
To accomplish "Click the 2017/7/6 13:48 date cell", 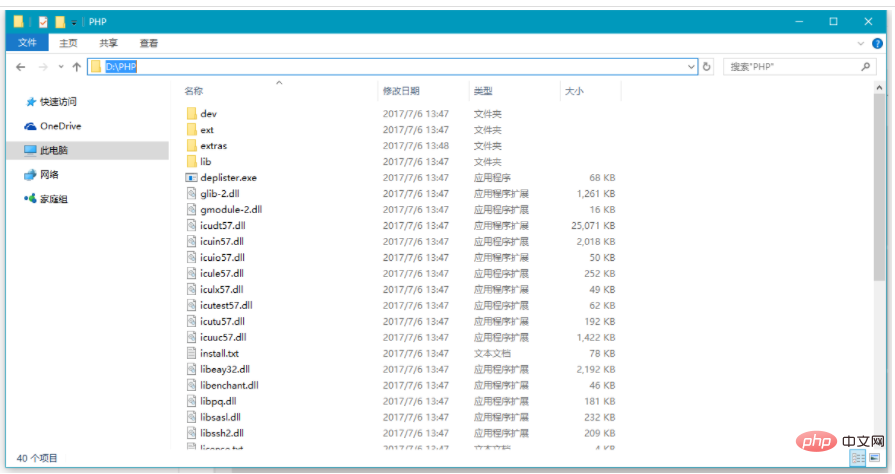I will [x=416, y=146].
